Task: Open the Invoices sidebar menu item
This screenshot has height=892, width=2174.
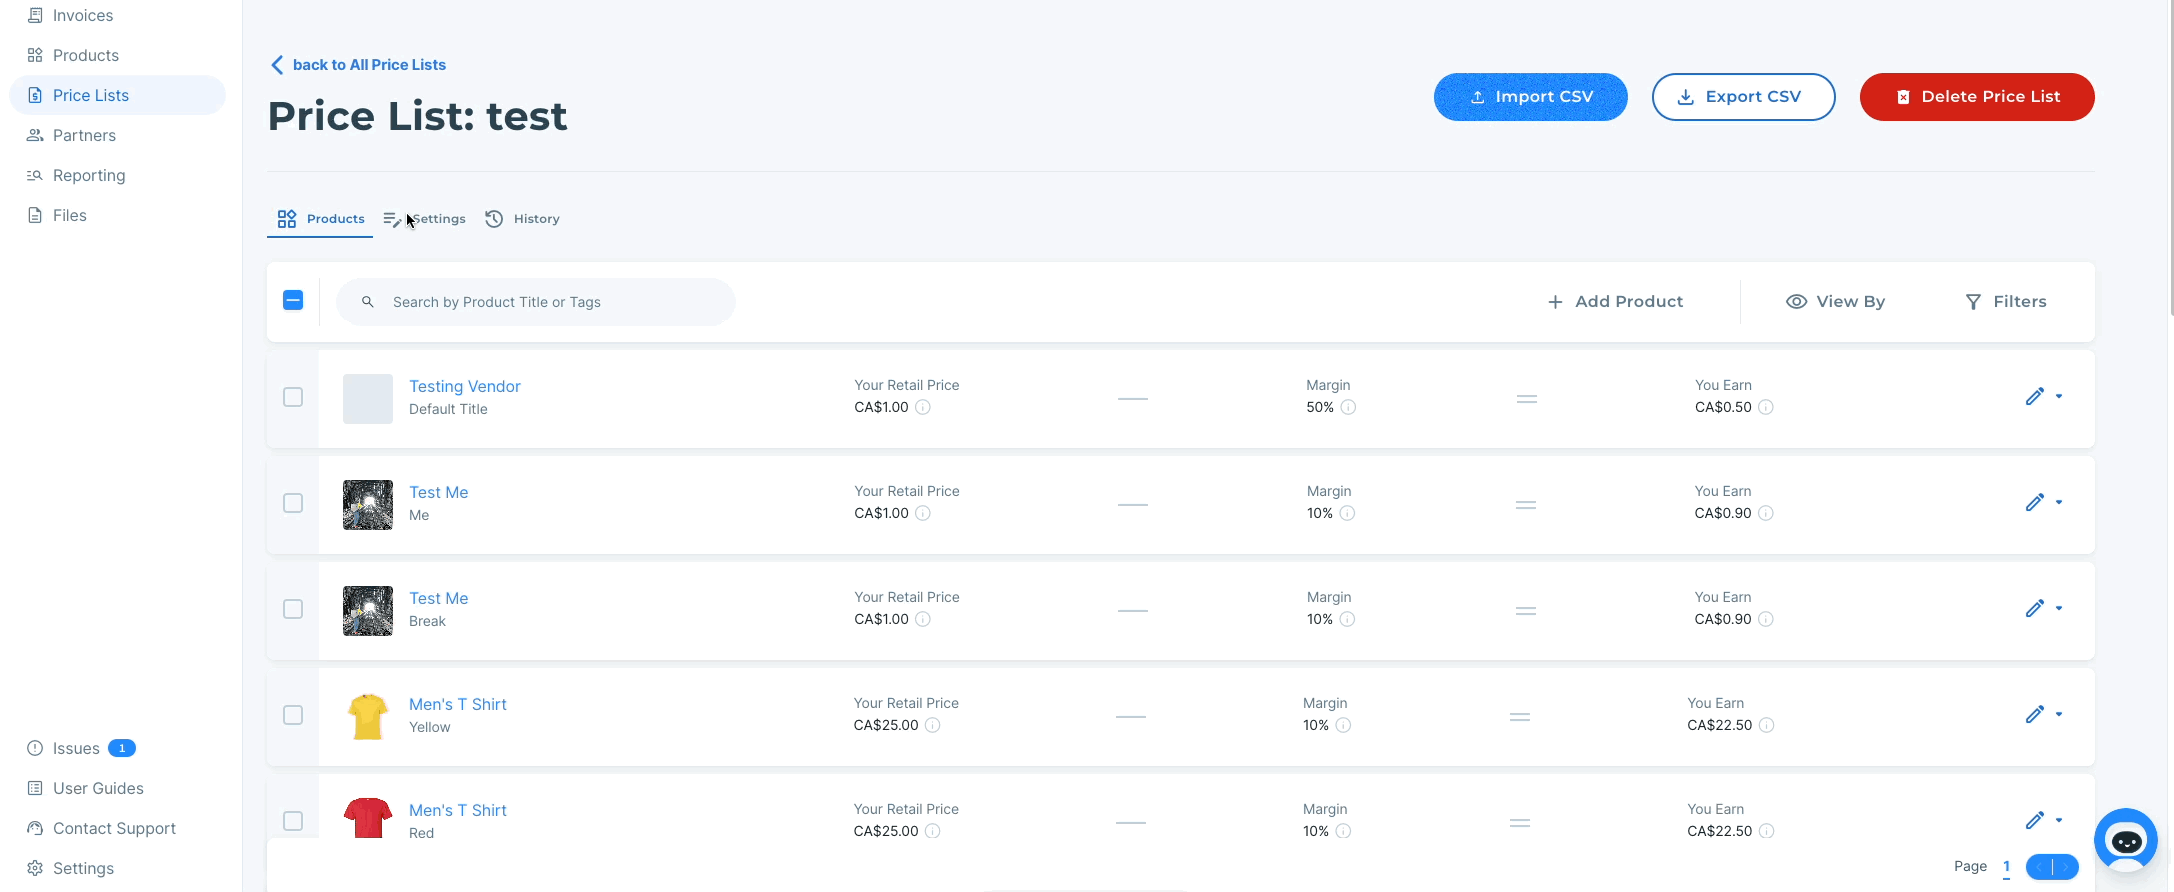Action: click(82, 15)
